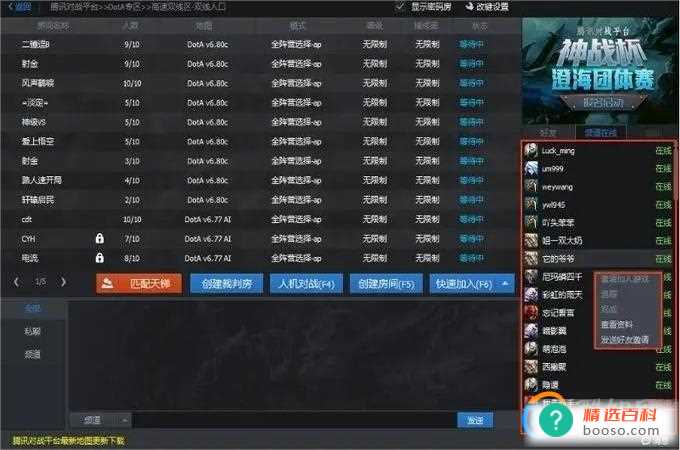Click the avatar beside 尼玛俩四千

530,276
